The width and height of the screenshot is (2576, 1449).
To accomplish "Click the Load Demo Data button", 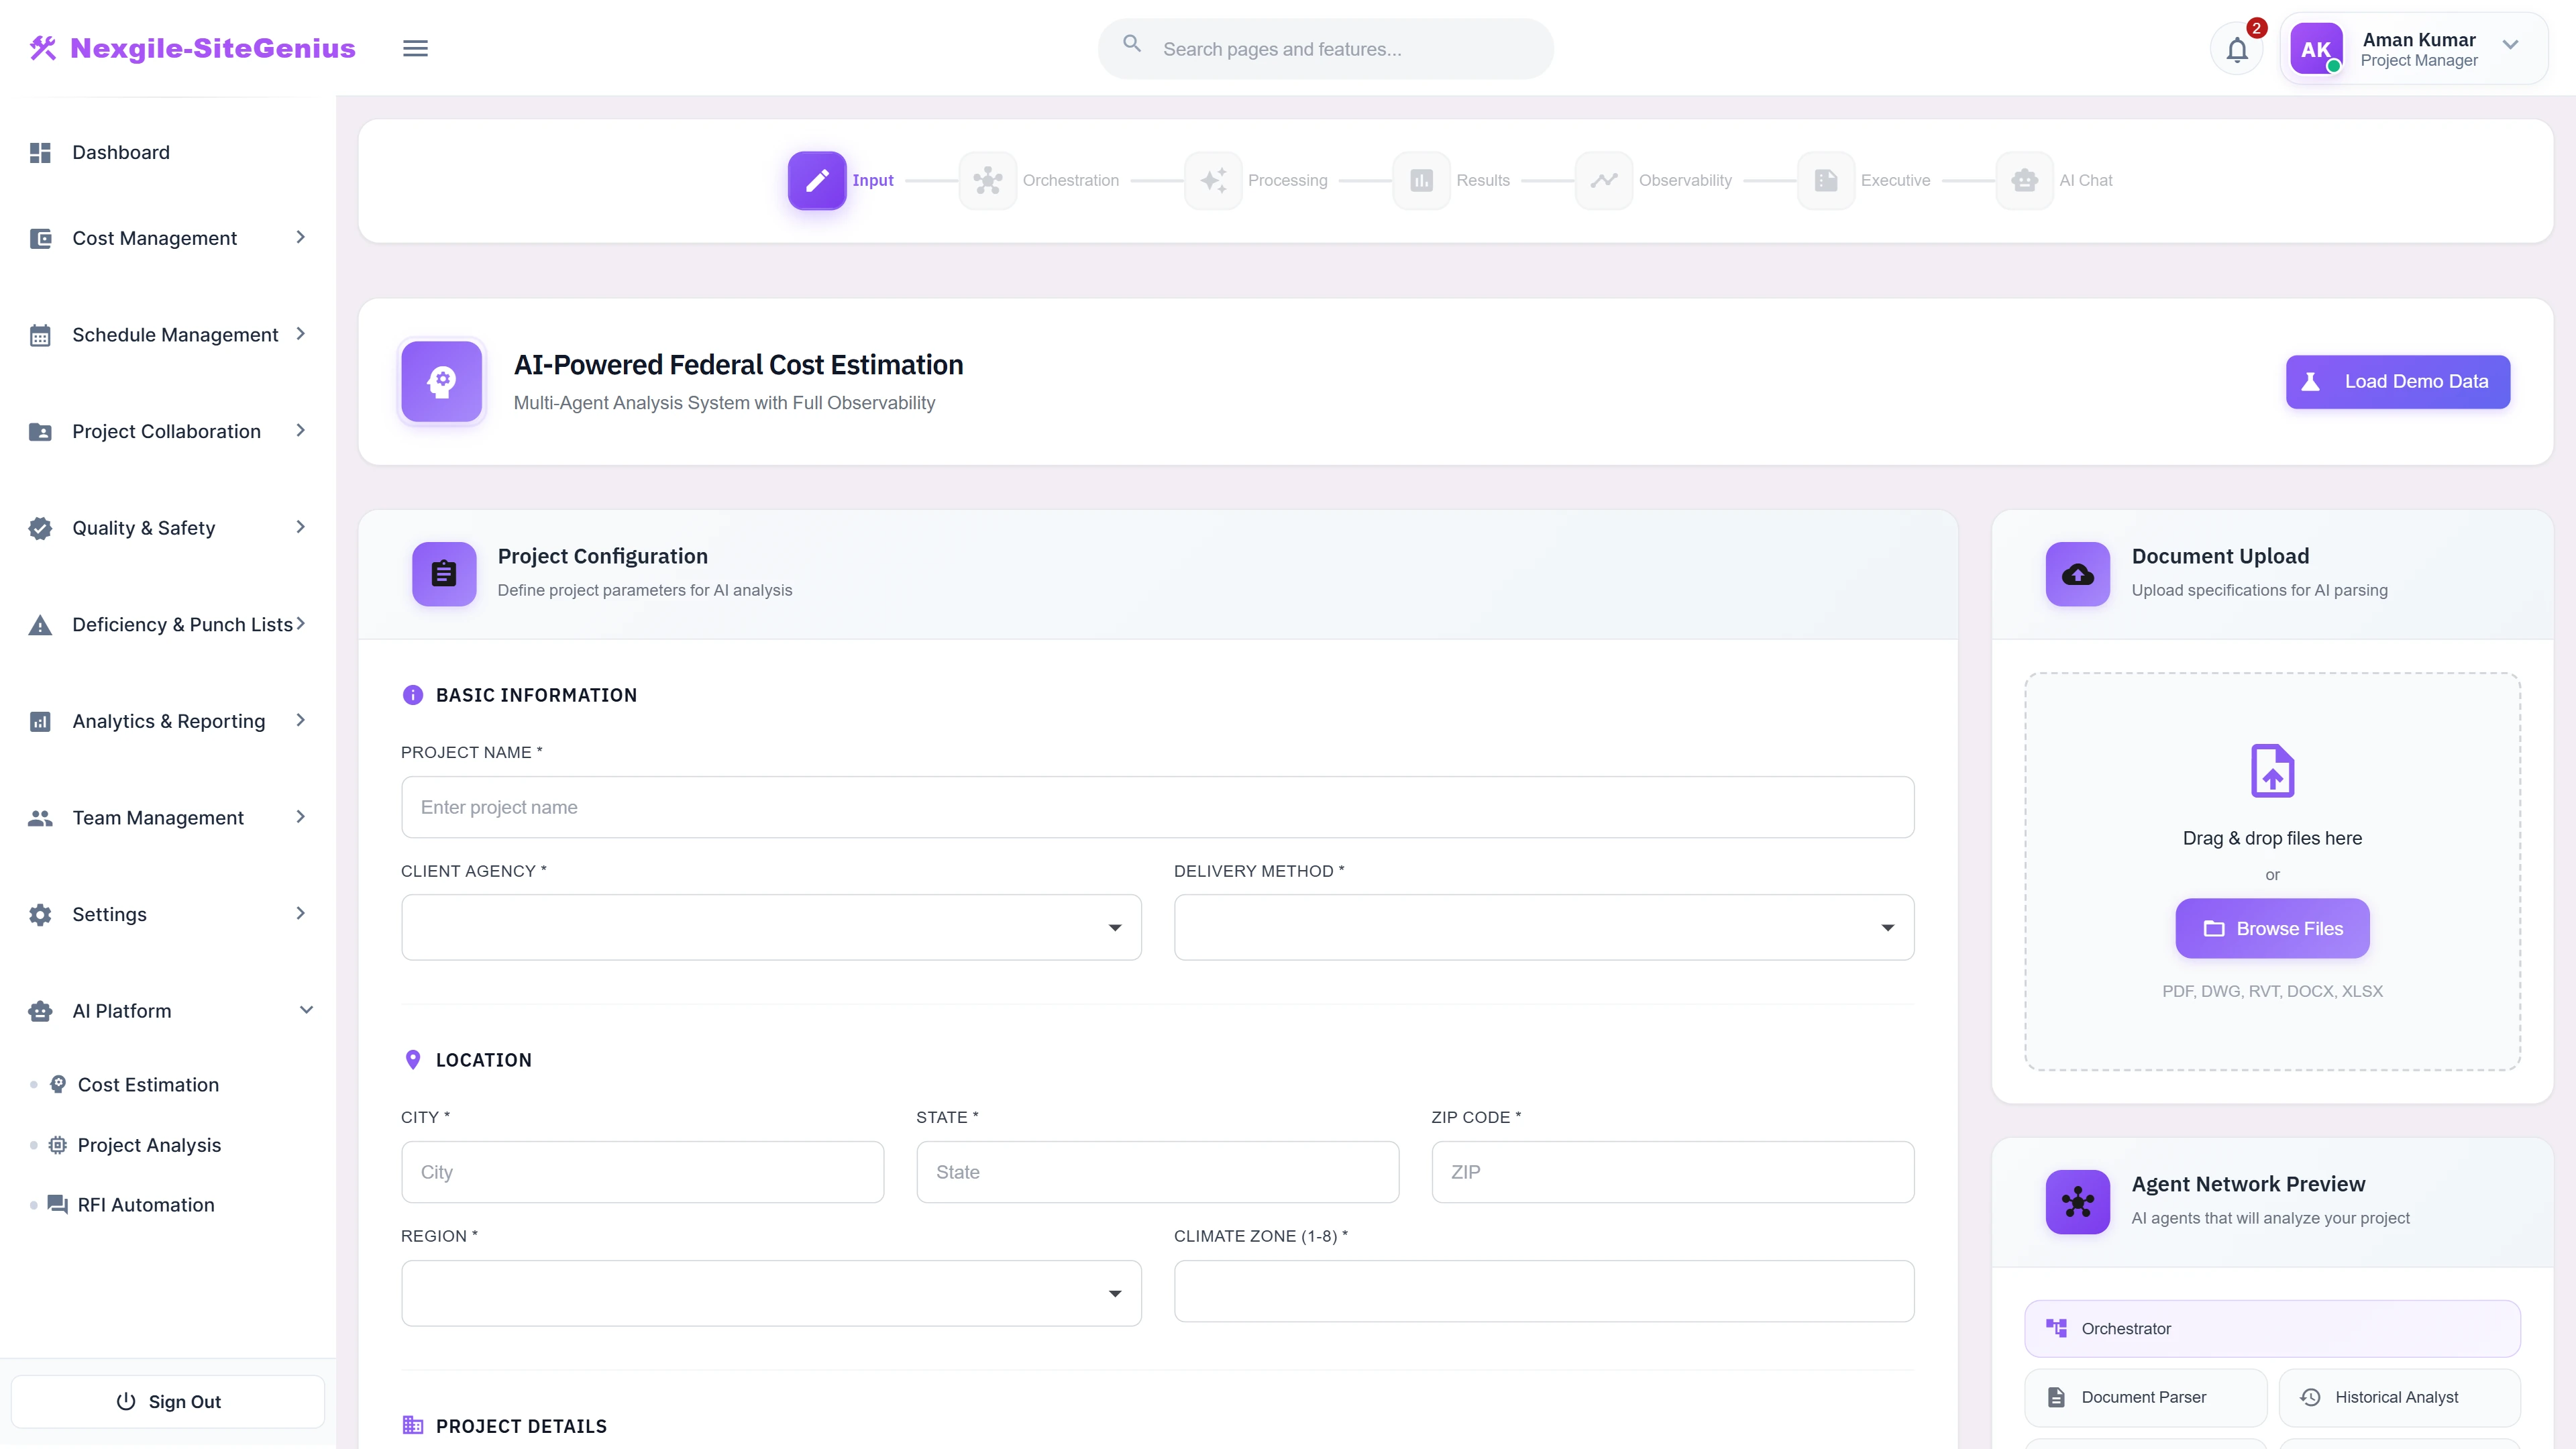I will (2397, 381).
